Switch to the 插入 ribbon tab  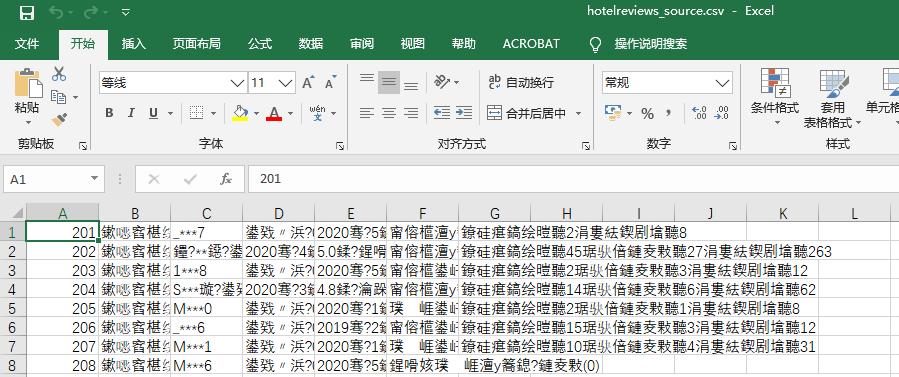(134, 44)
